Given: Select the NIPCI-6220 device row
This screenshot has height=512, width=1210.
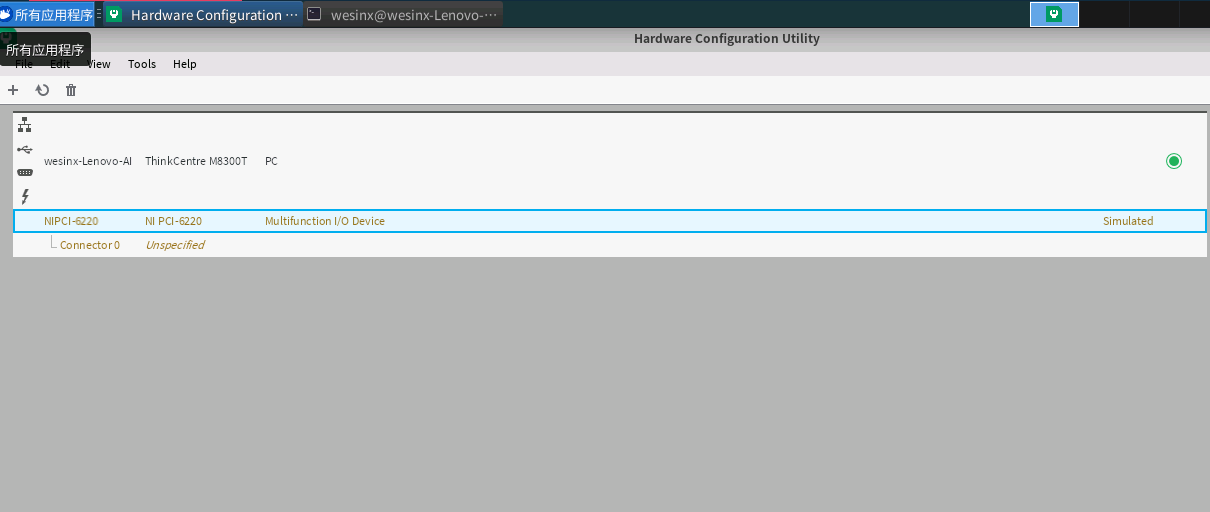Looking at the screenshot, I should [71, 221].
